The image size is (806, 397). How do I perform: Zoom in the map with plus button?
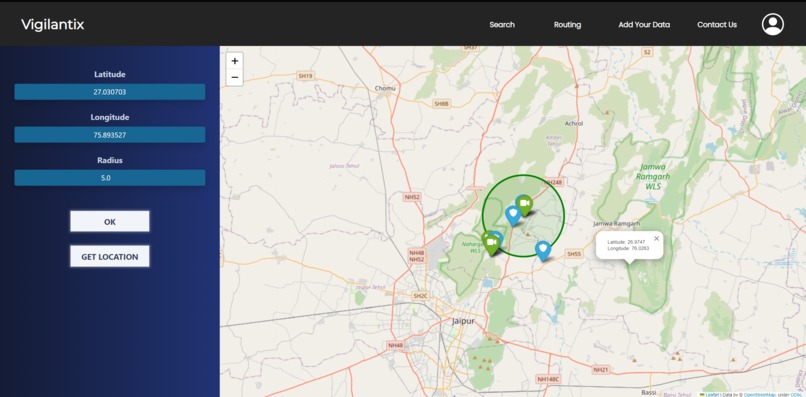[x=234, y=61]
